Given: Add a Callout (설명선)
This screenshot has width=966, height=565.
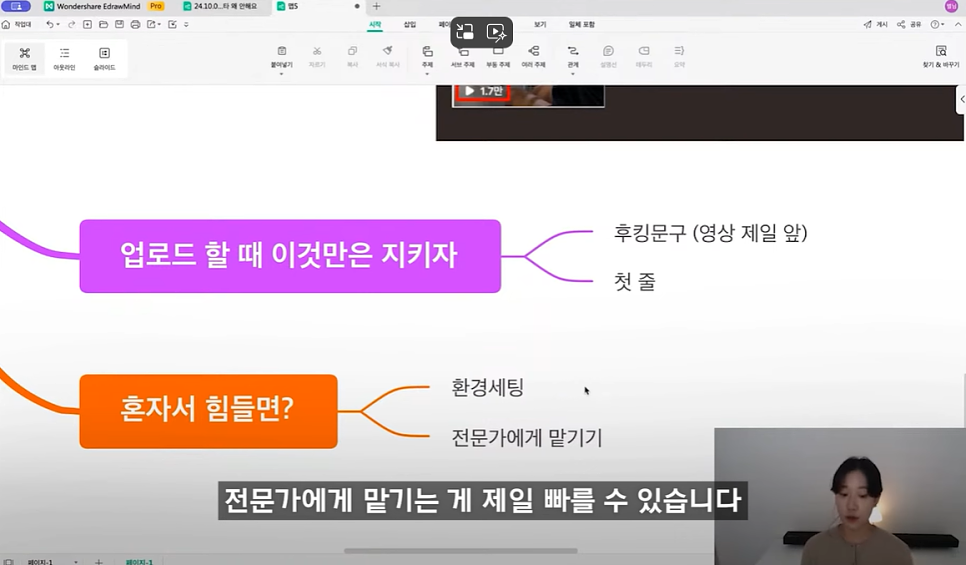Looking at the screenshot, I should pyautogui.click(x=608, y=56).
